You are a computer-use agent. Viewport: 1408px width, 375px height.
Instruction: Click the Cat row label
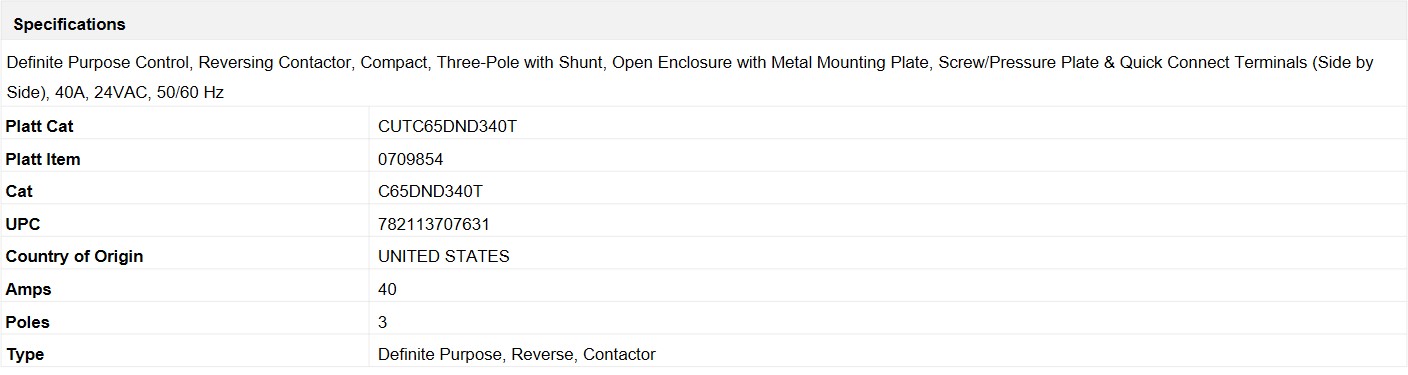[19, 191]
